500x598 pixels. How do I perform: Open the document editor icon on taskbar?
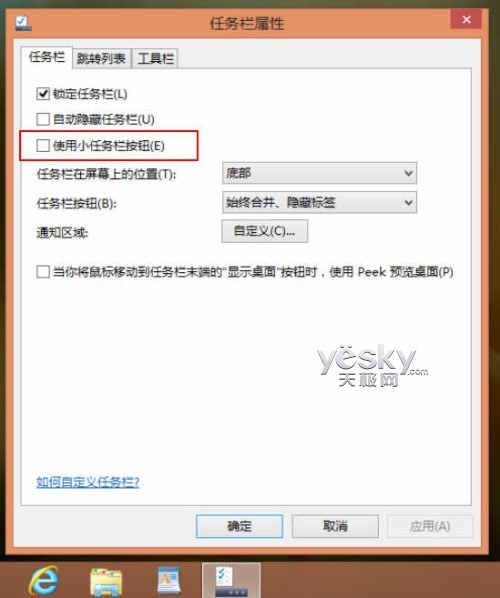[x=169, y=580]
